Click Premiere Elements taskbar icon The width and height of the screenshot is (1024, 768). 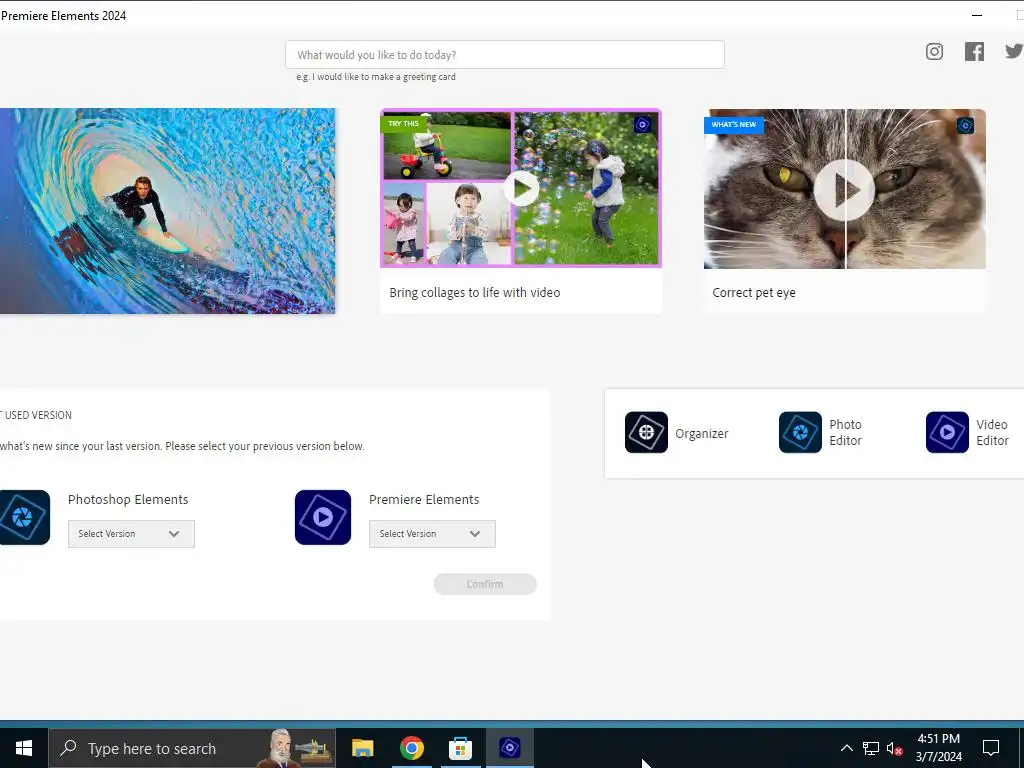click(x=509, y=748)
